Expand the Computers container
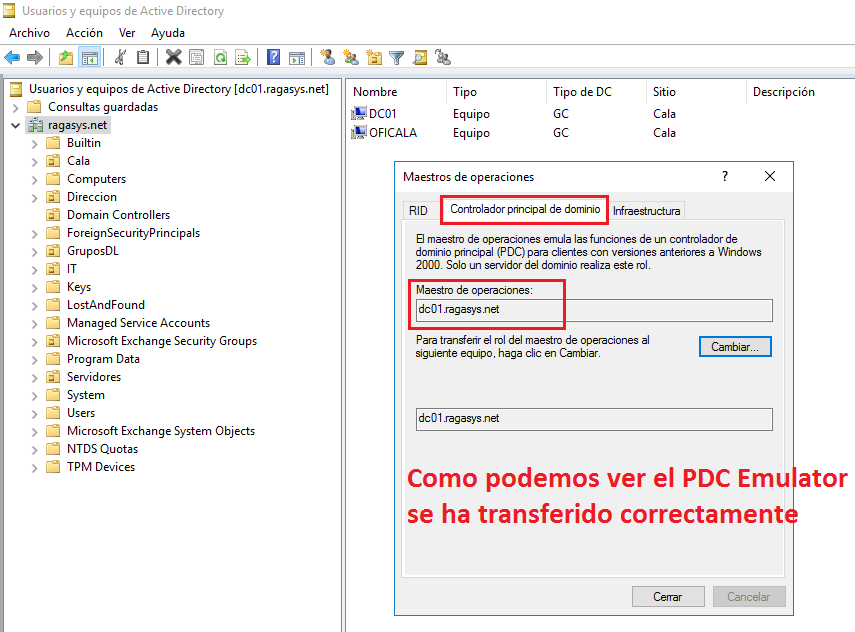Image resolution: width=855 pixels, height=632 pixels. pos(34,179)
